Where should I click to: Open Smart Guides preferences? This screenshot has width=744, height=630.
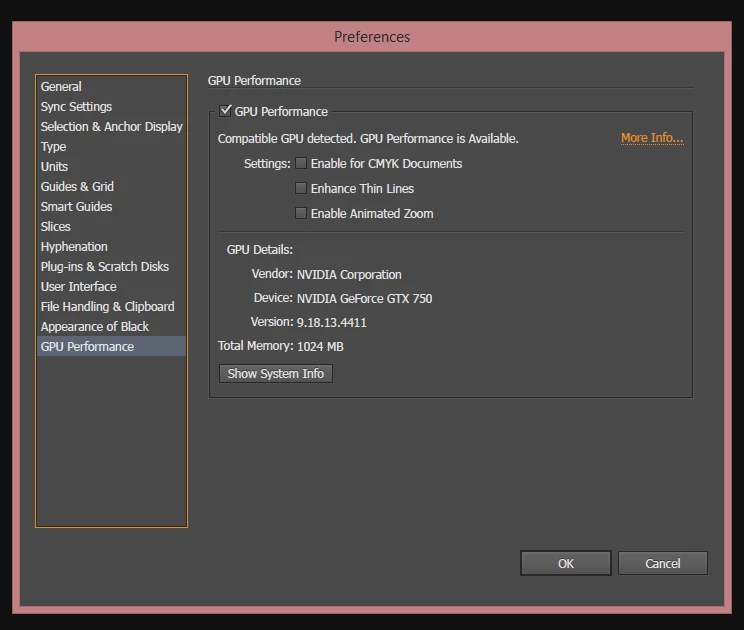point(111,206)
